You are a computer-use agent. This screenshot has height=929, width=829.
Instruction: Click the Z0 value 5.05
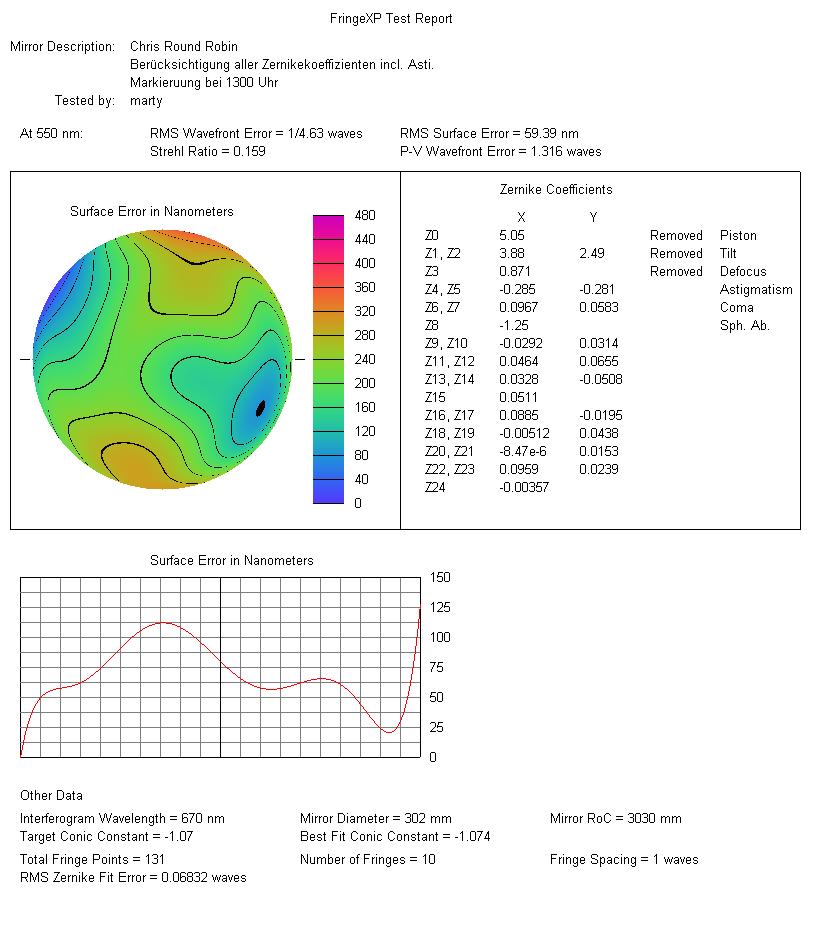[511, 235]
